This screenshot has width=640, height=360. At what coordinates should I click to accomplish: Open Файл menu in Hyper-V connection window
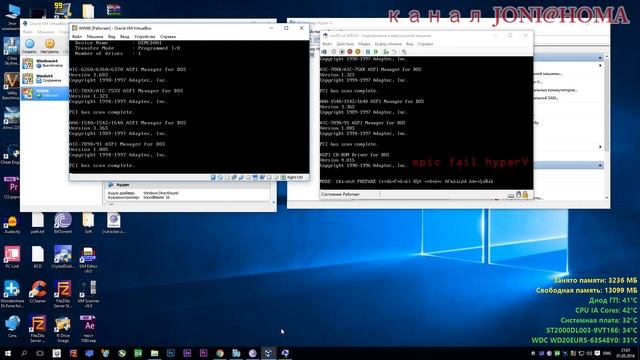[x=327, y=44]
